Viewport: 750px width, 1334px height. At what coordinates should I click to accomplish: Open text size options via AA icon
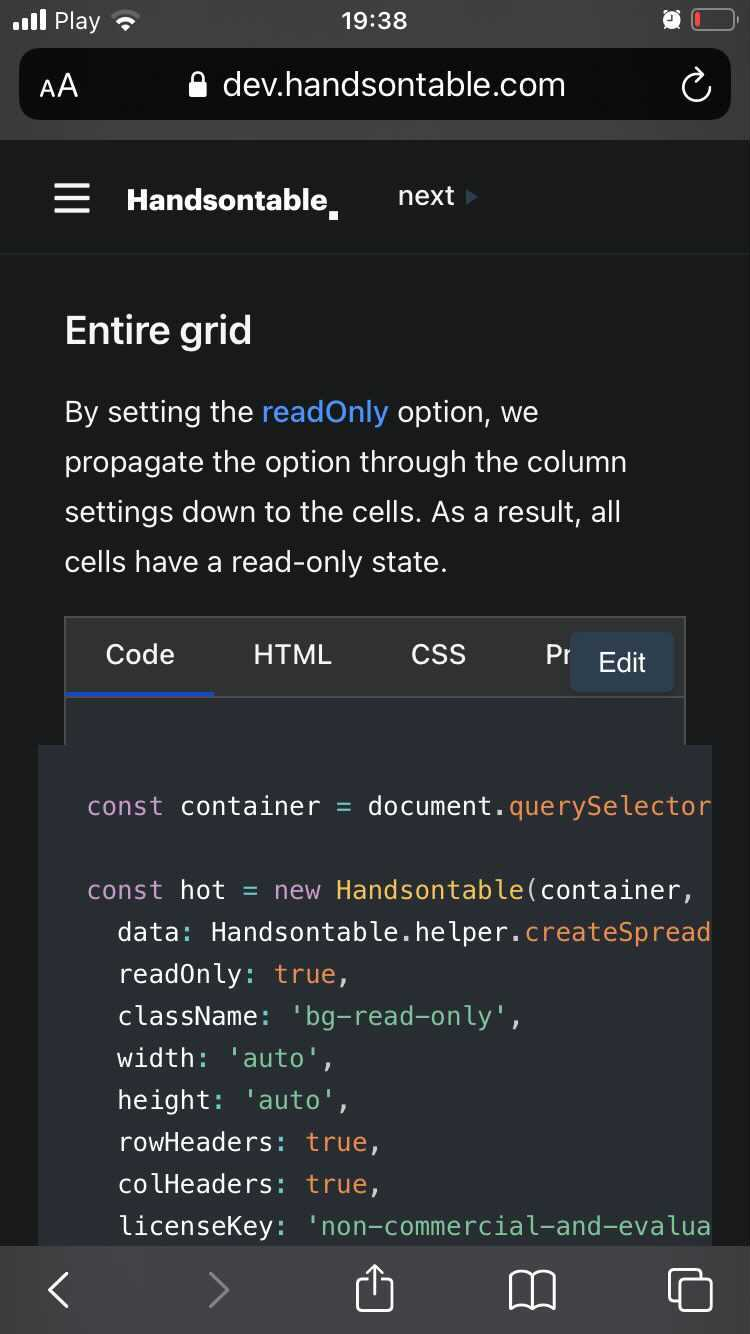pos(57,85)
